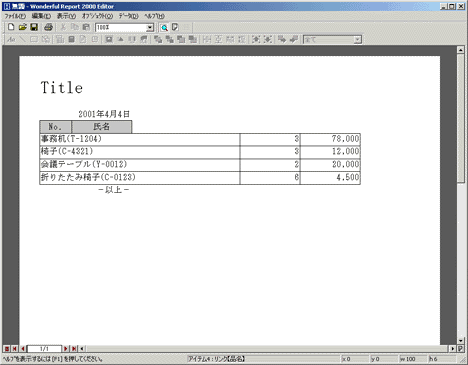This screenshot has width=468, height=365.
Task: Jump to the first page button
Action: point(15,349)
